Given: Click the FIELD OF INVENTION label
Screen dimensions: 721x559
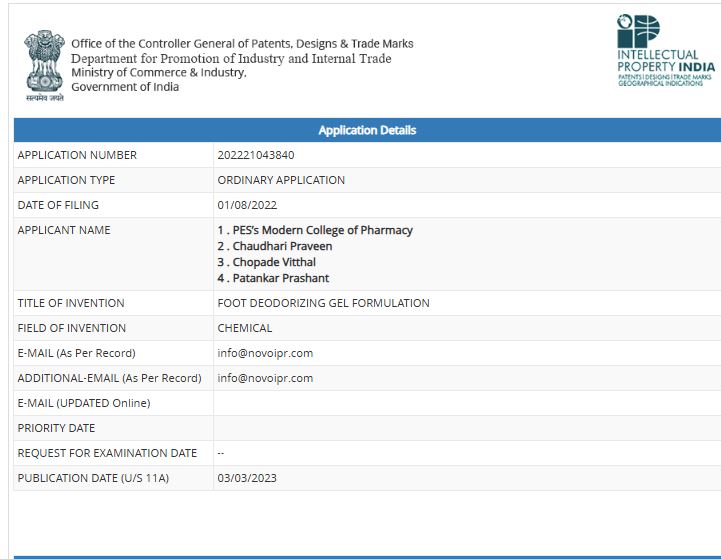Looking at the screenshot, I should click(x=71, y=328).
